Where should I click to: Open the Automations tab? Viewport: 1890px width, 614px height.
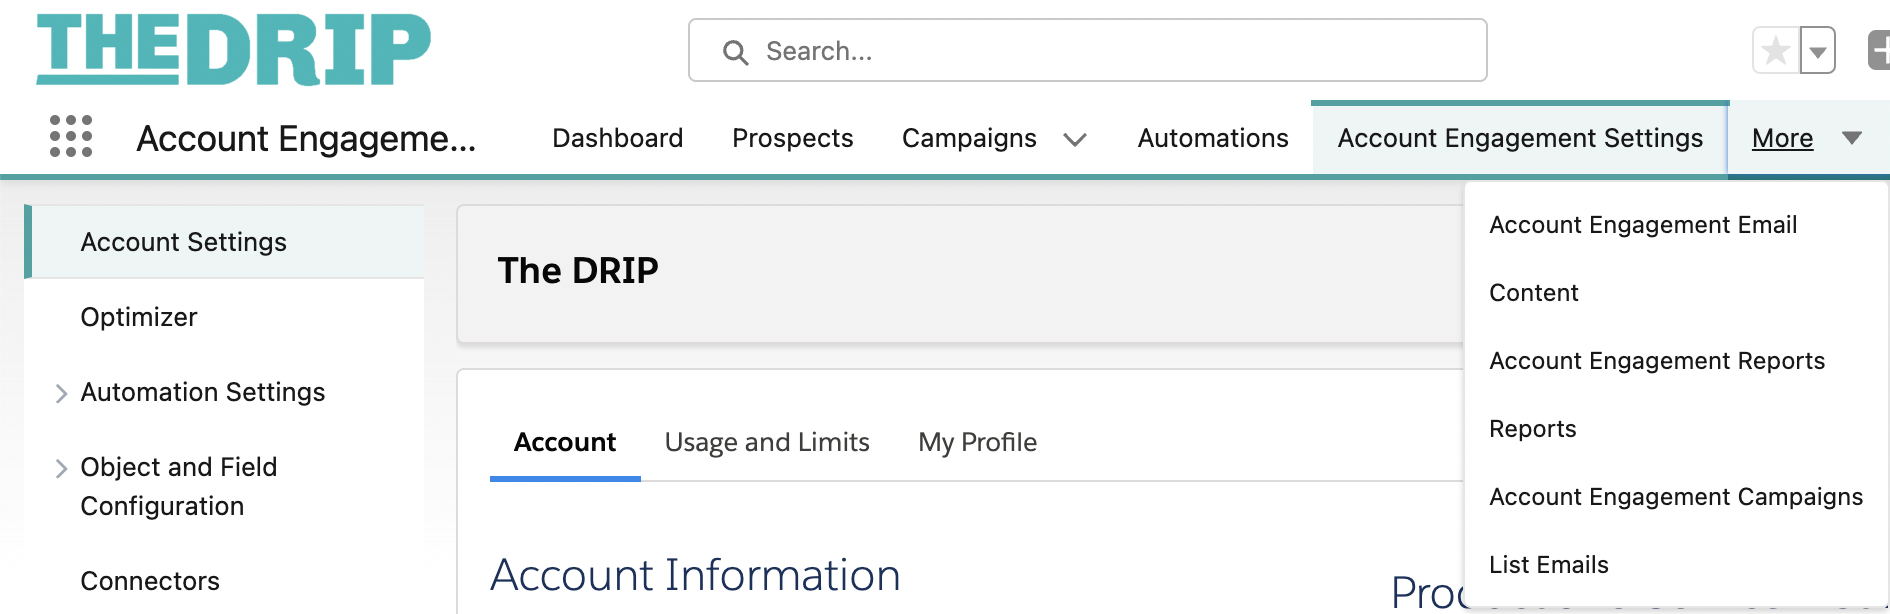coord(1213,138)
